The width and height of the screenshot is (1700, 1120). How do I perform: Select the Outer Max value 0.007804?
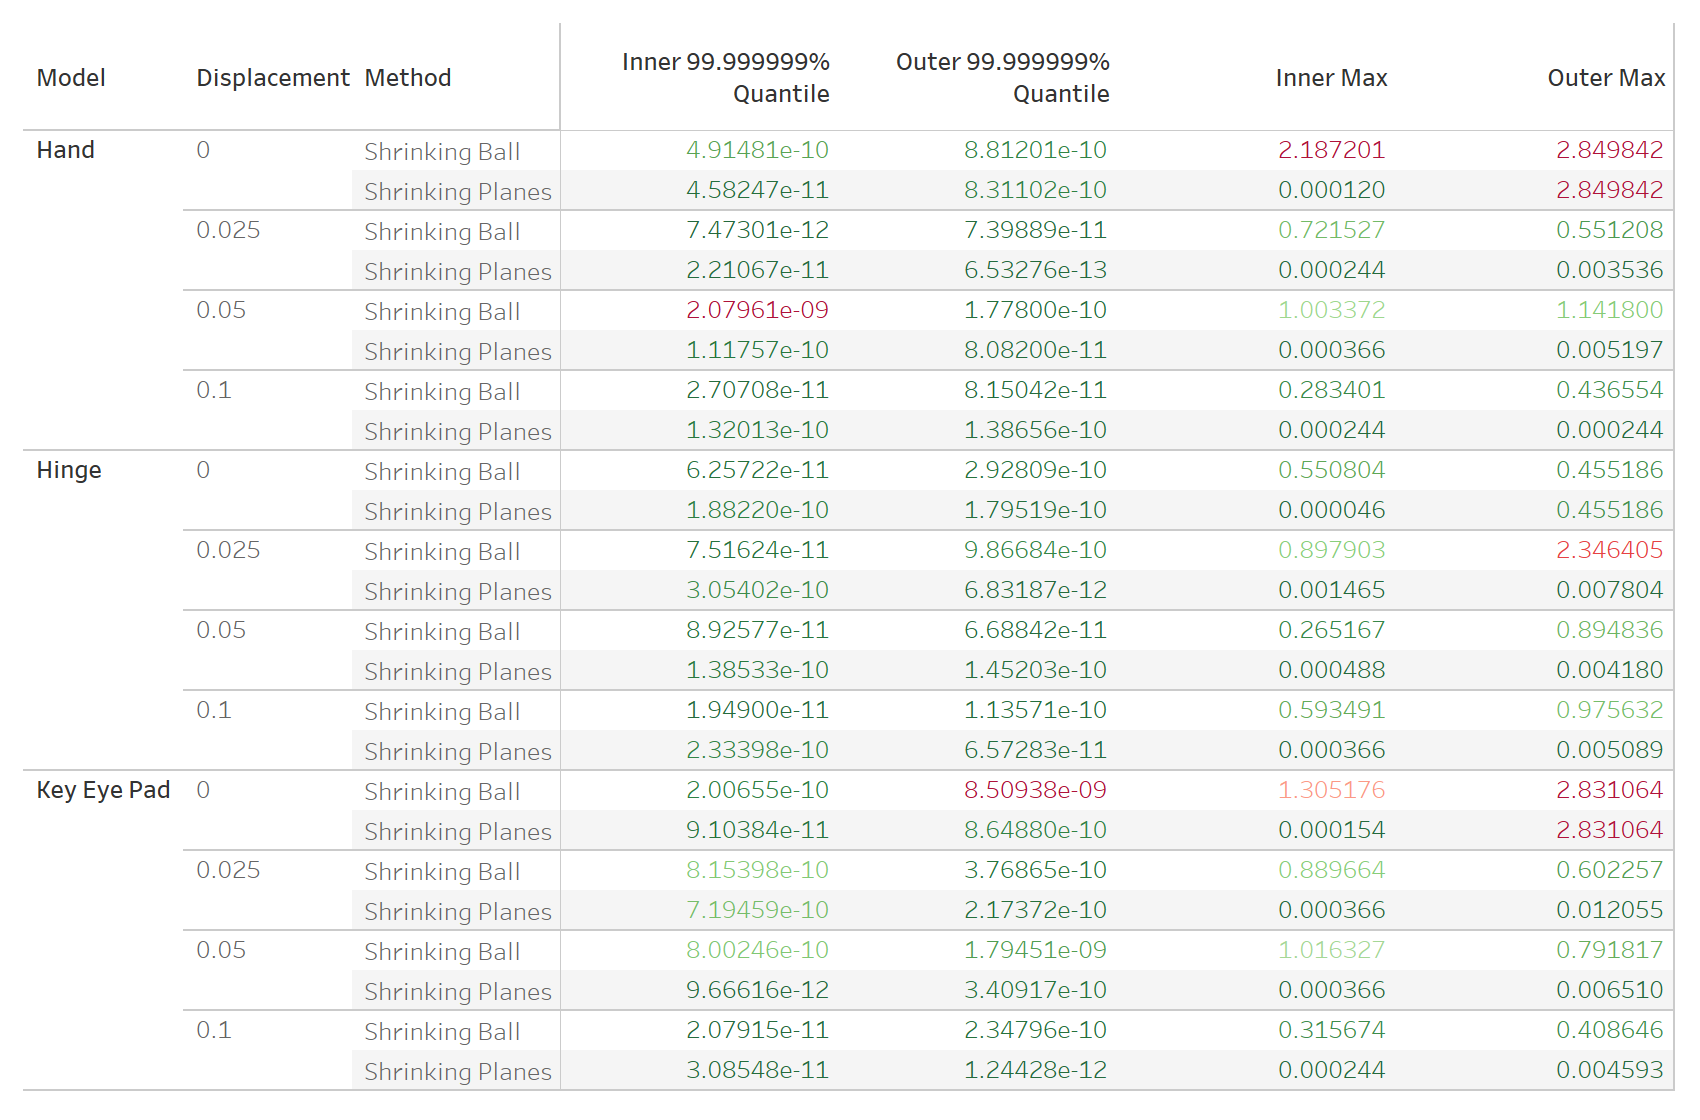point(1610,590)
